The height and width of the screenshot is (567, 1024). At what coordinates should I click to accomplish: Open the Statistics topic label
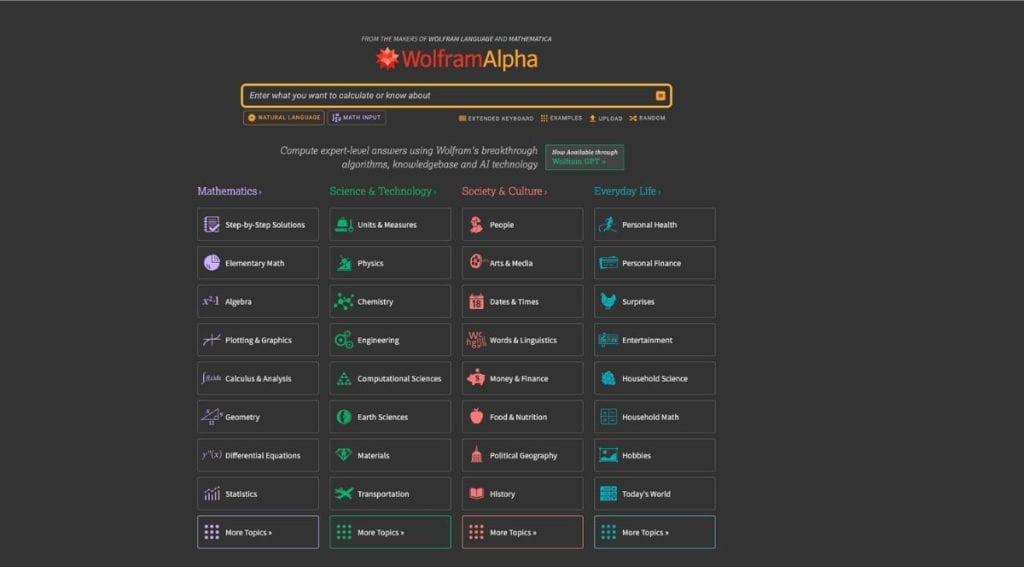coord(241,494)
